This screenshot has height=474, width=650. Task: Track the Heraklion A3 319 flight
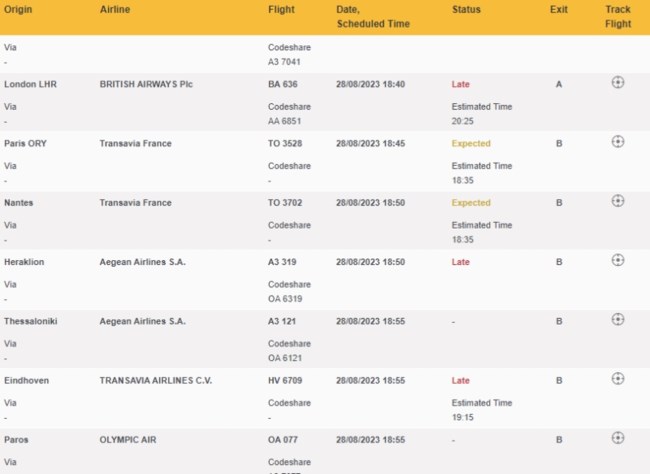click(618, 260)
